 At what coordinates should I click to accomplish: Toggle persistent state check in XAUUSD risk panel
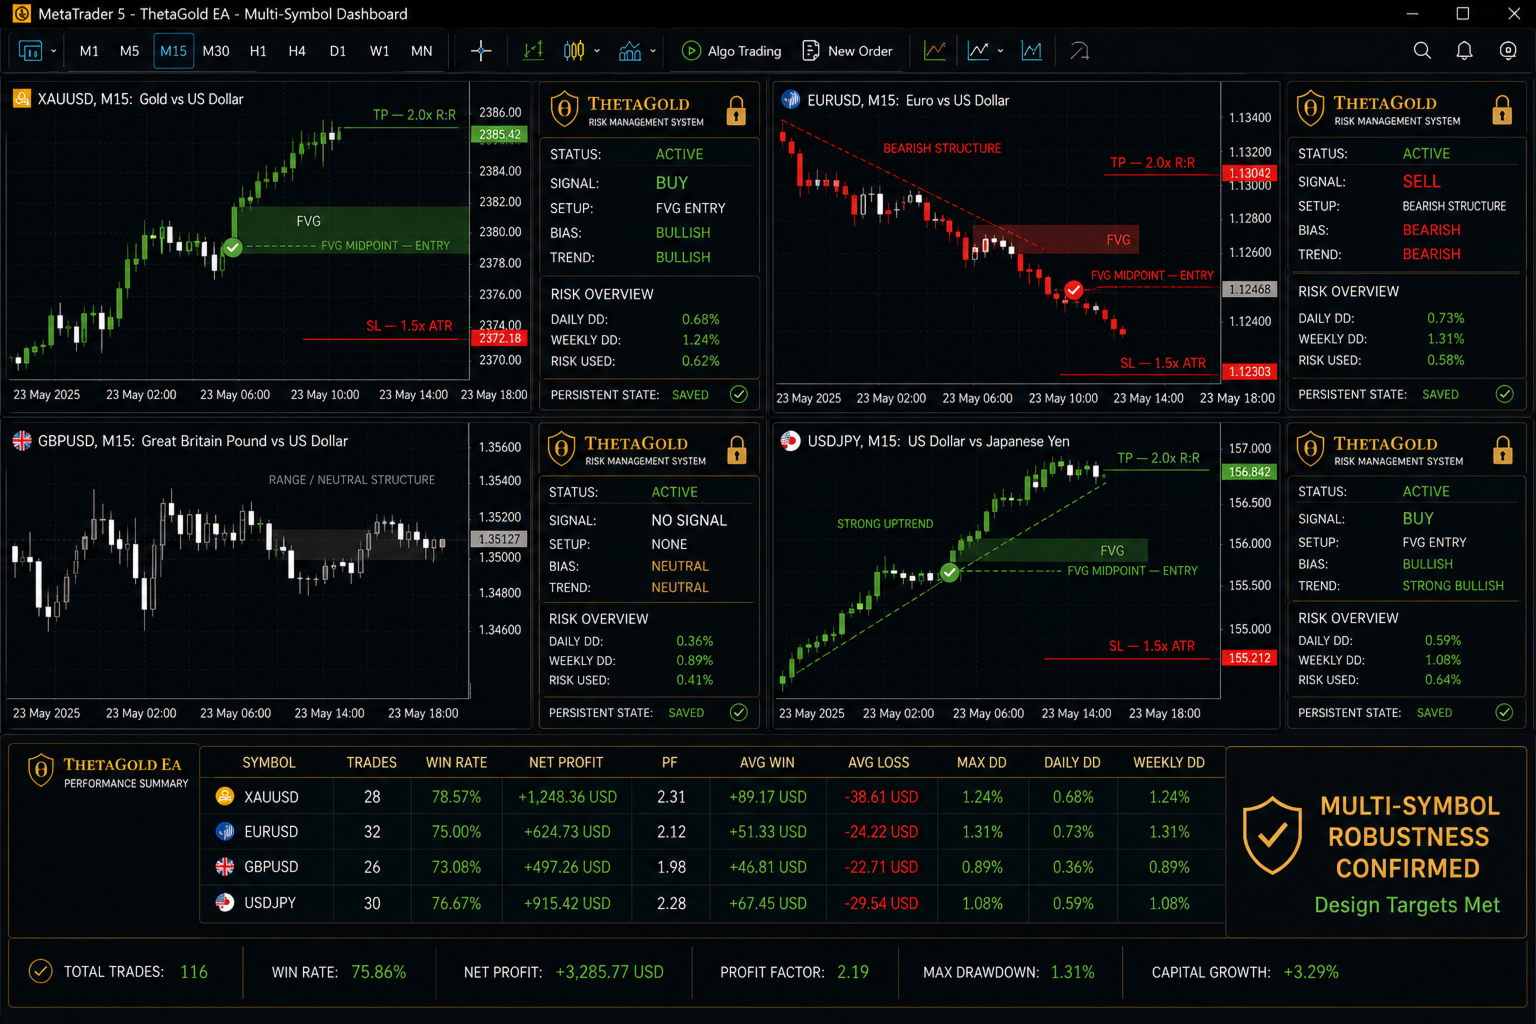[739, 394]
